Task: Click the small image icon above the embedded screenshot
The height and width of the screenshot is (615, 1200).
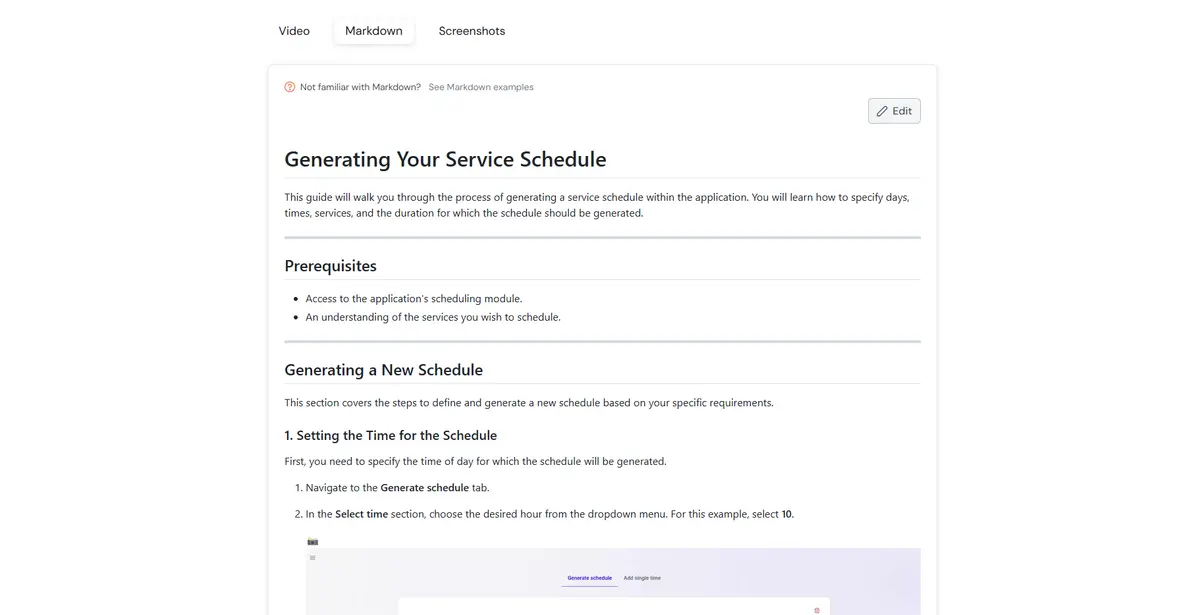Action: [x=313, y=541]
